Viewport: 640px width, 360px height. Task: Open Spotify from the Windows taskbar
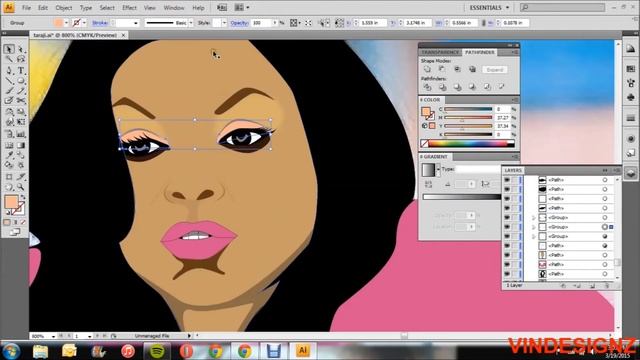click(x=157, y=351)
